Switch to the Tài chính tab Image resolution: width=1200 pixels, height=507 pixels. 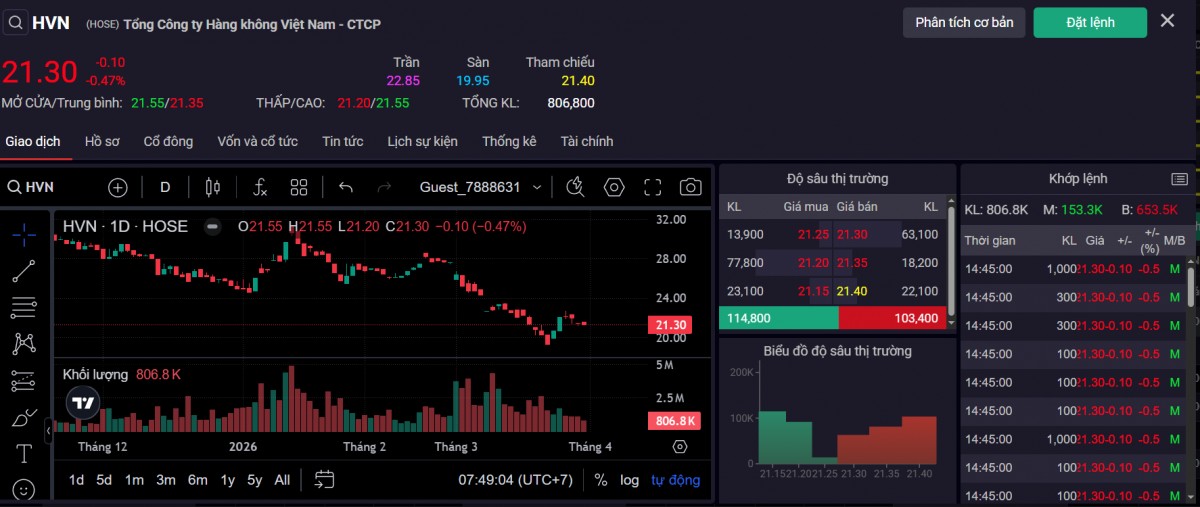click(587, 141)
